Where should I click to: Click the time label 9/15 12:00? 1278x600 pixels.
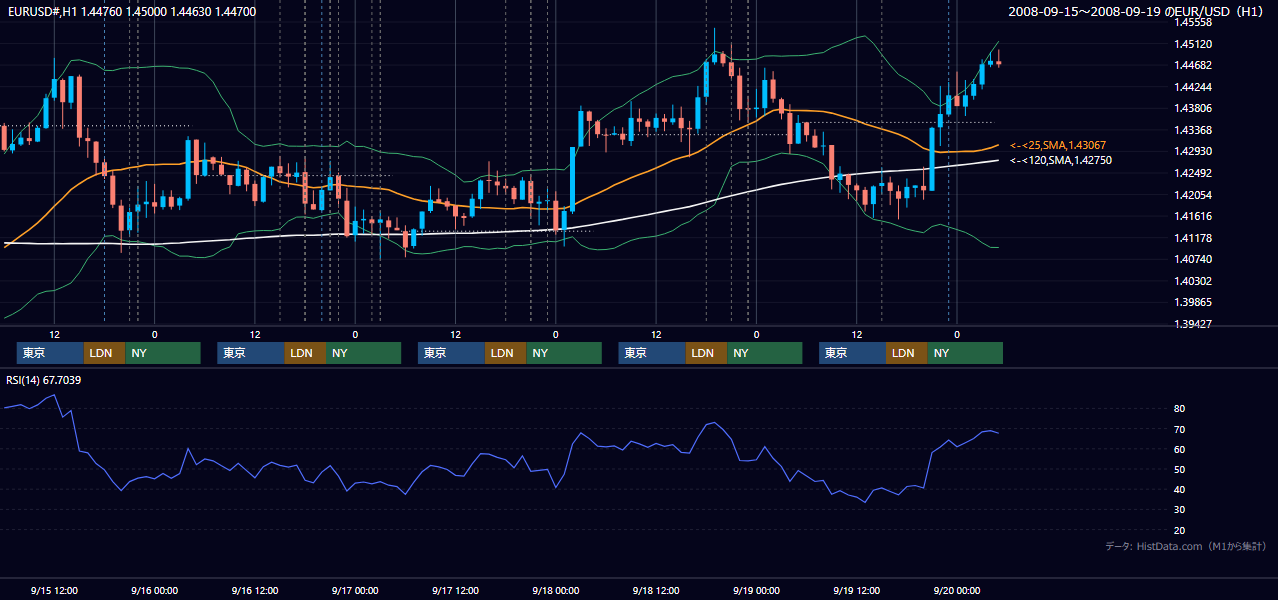point(54,590)
